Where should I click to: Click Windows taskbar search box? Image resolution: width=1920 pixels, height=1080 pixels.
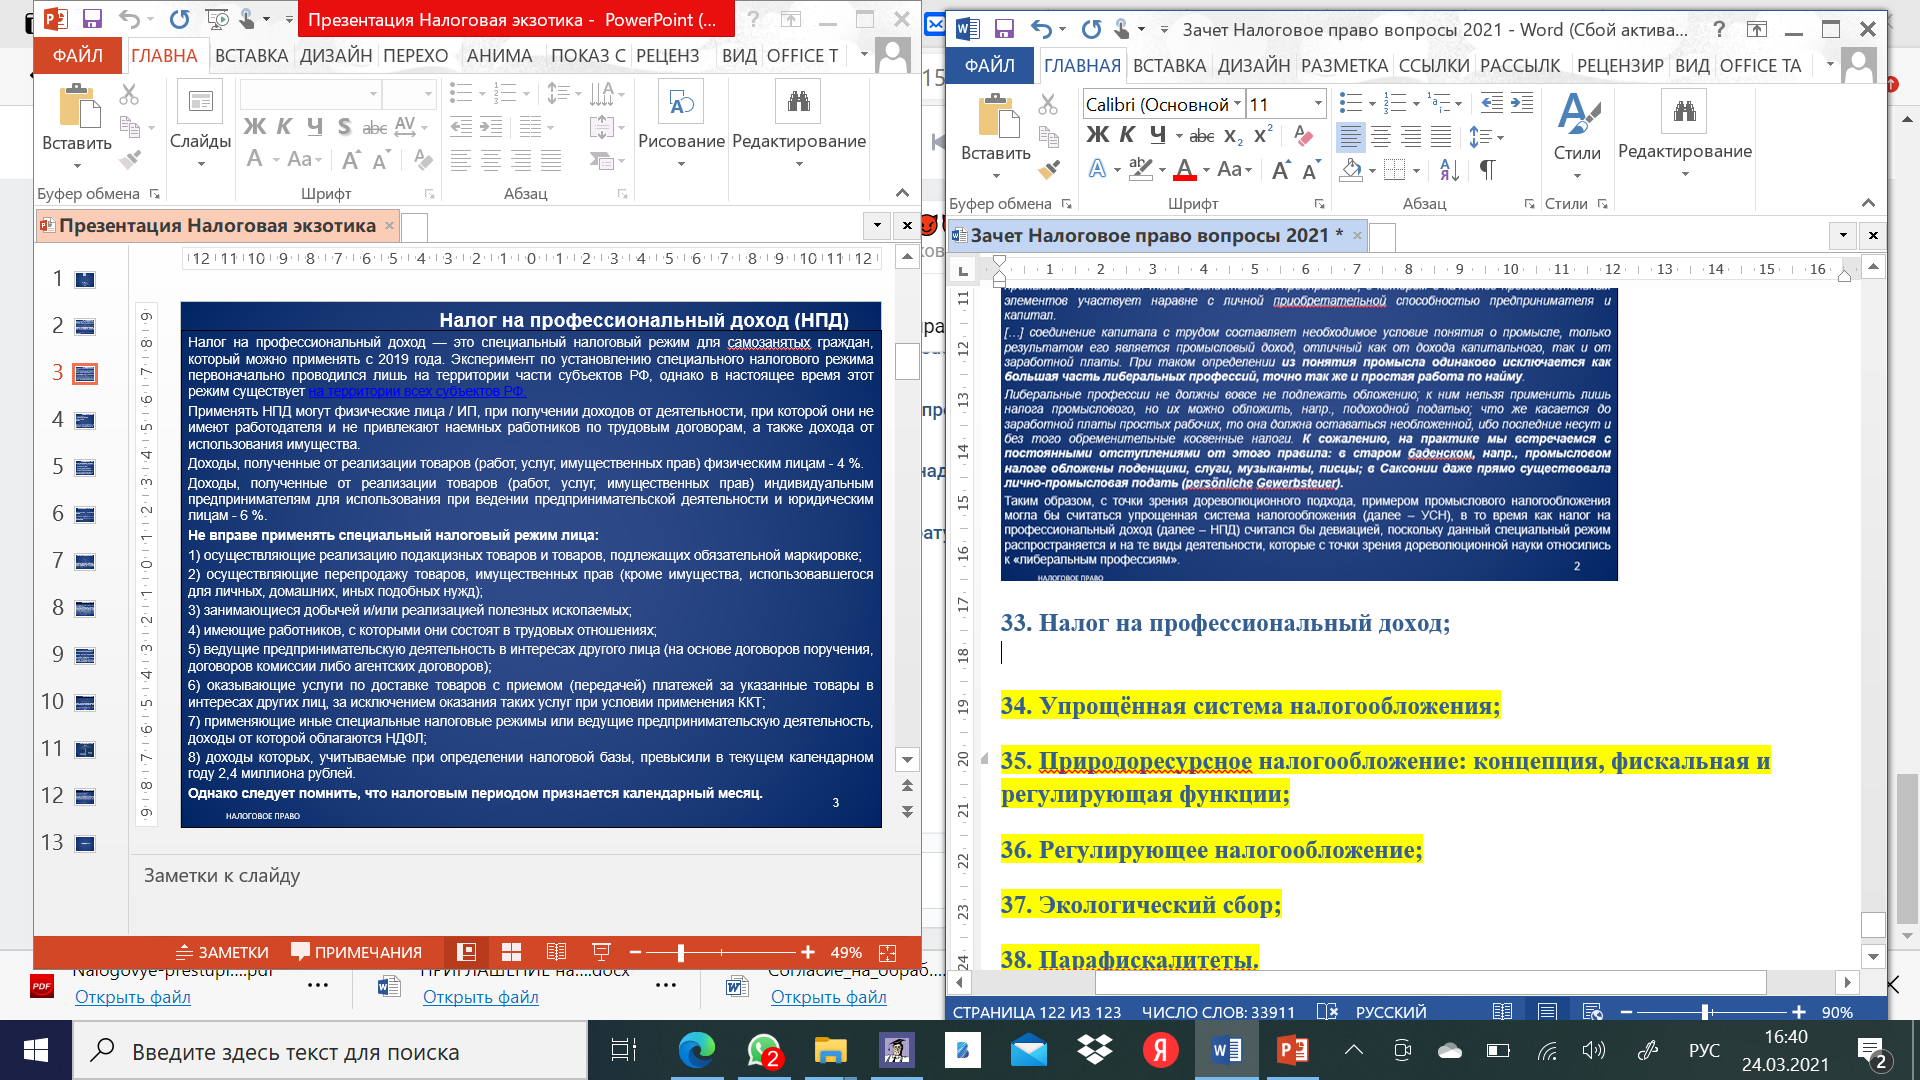(x=330, y=1052)
